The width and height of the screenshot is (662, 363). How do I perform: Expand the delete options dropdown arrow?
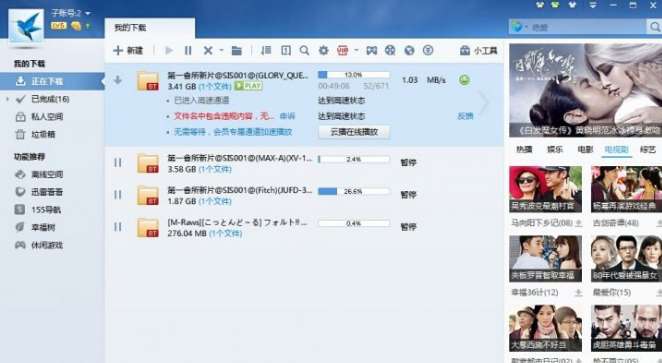click(x=221, y=51)
